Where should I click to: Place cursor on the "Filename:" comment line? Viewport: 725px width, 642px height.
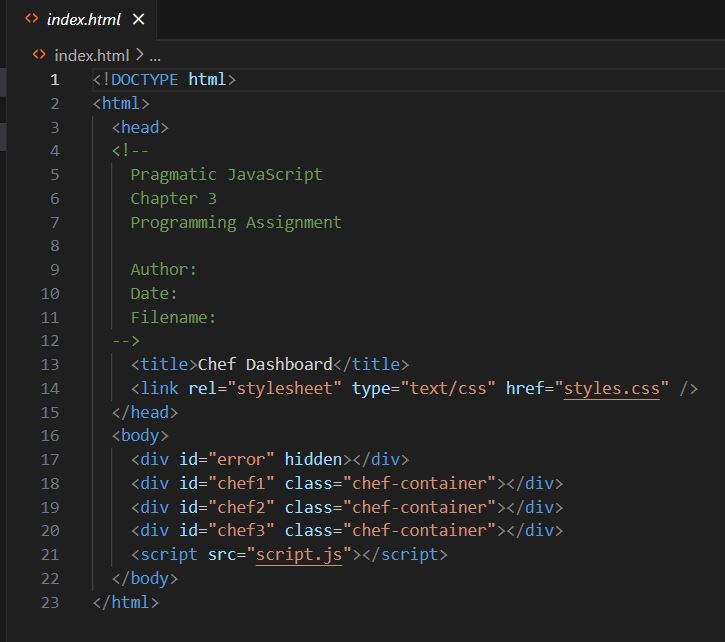[x=173, y=317]
